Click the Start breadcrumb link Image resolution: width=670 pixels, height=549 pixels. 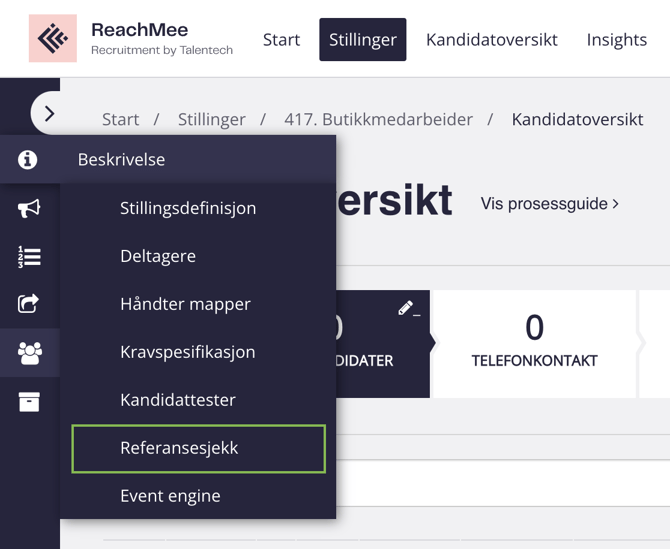pyautogui.click(x=120, y=120)
